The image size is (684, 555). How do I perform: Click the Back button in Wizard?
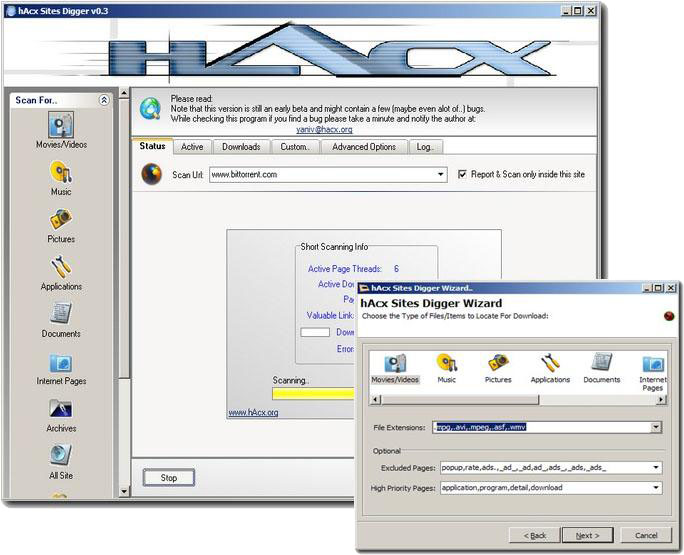535,535
